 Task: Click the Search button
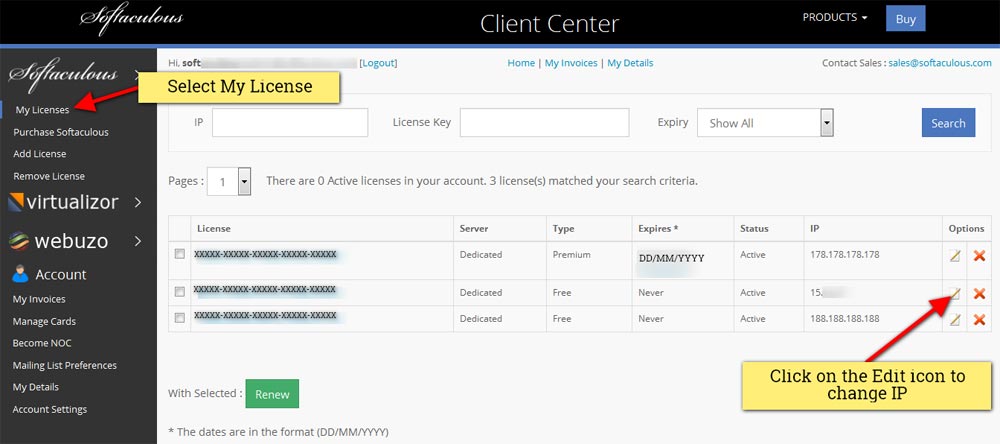[x=948, y=123]
